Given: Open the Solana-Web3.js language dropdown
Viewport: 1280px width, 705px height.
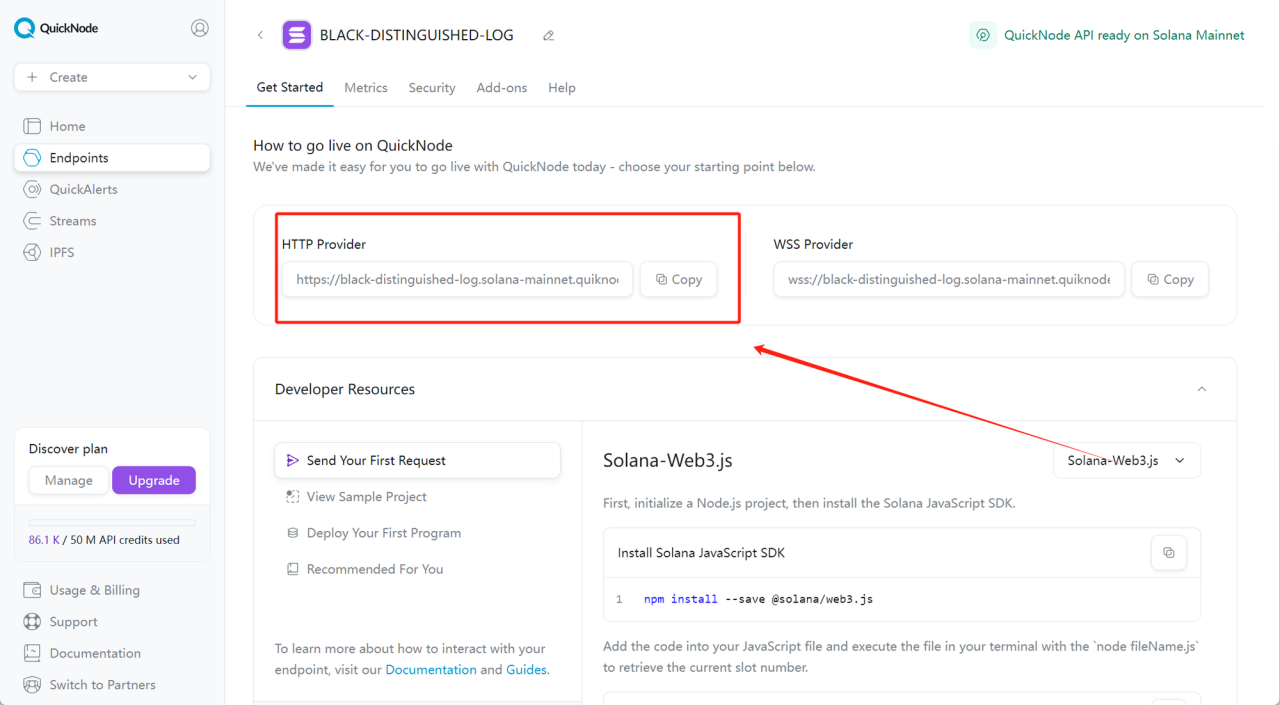Looking at the screenshot, I should (x=1126, y=460).
